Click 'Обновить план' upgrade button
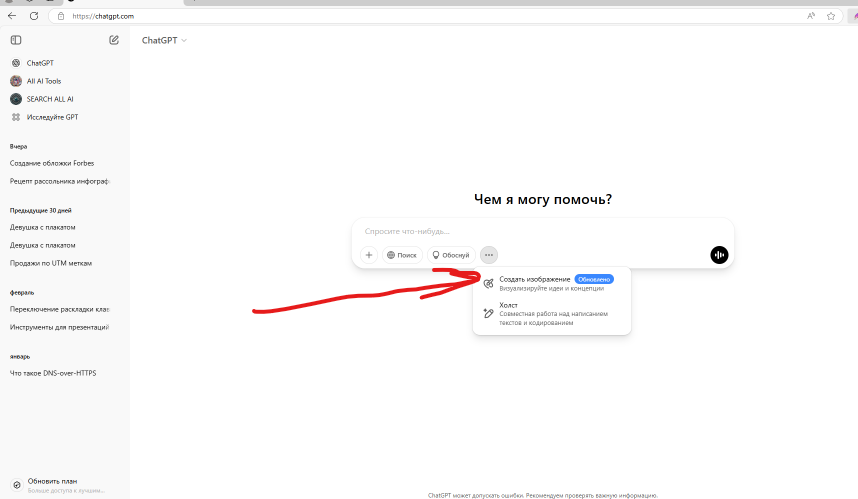Screen dimensions: 858x499 pyautogui.click(x=65, y=485)
